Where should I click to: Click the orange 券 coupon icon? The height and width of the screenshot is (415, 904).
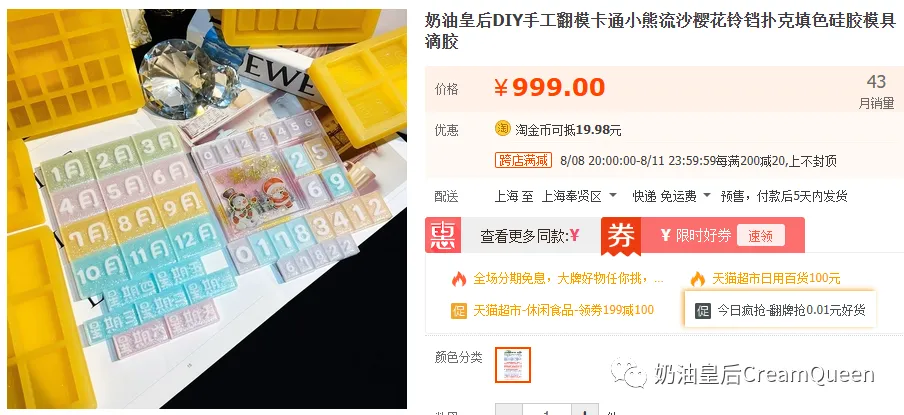pyautogui.click(x=620, y=235)
